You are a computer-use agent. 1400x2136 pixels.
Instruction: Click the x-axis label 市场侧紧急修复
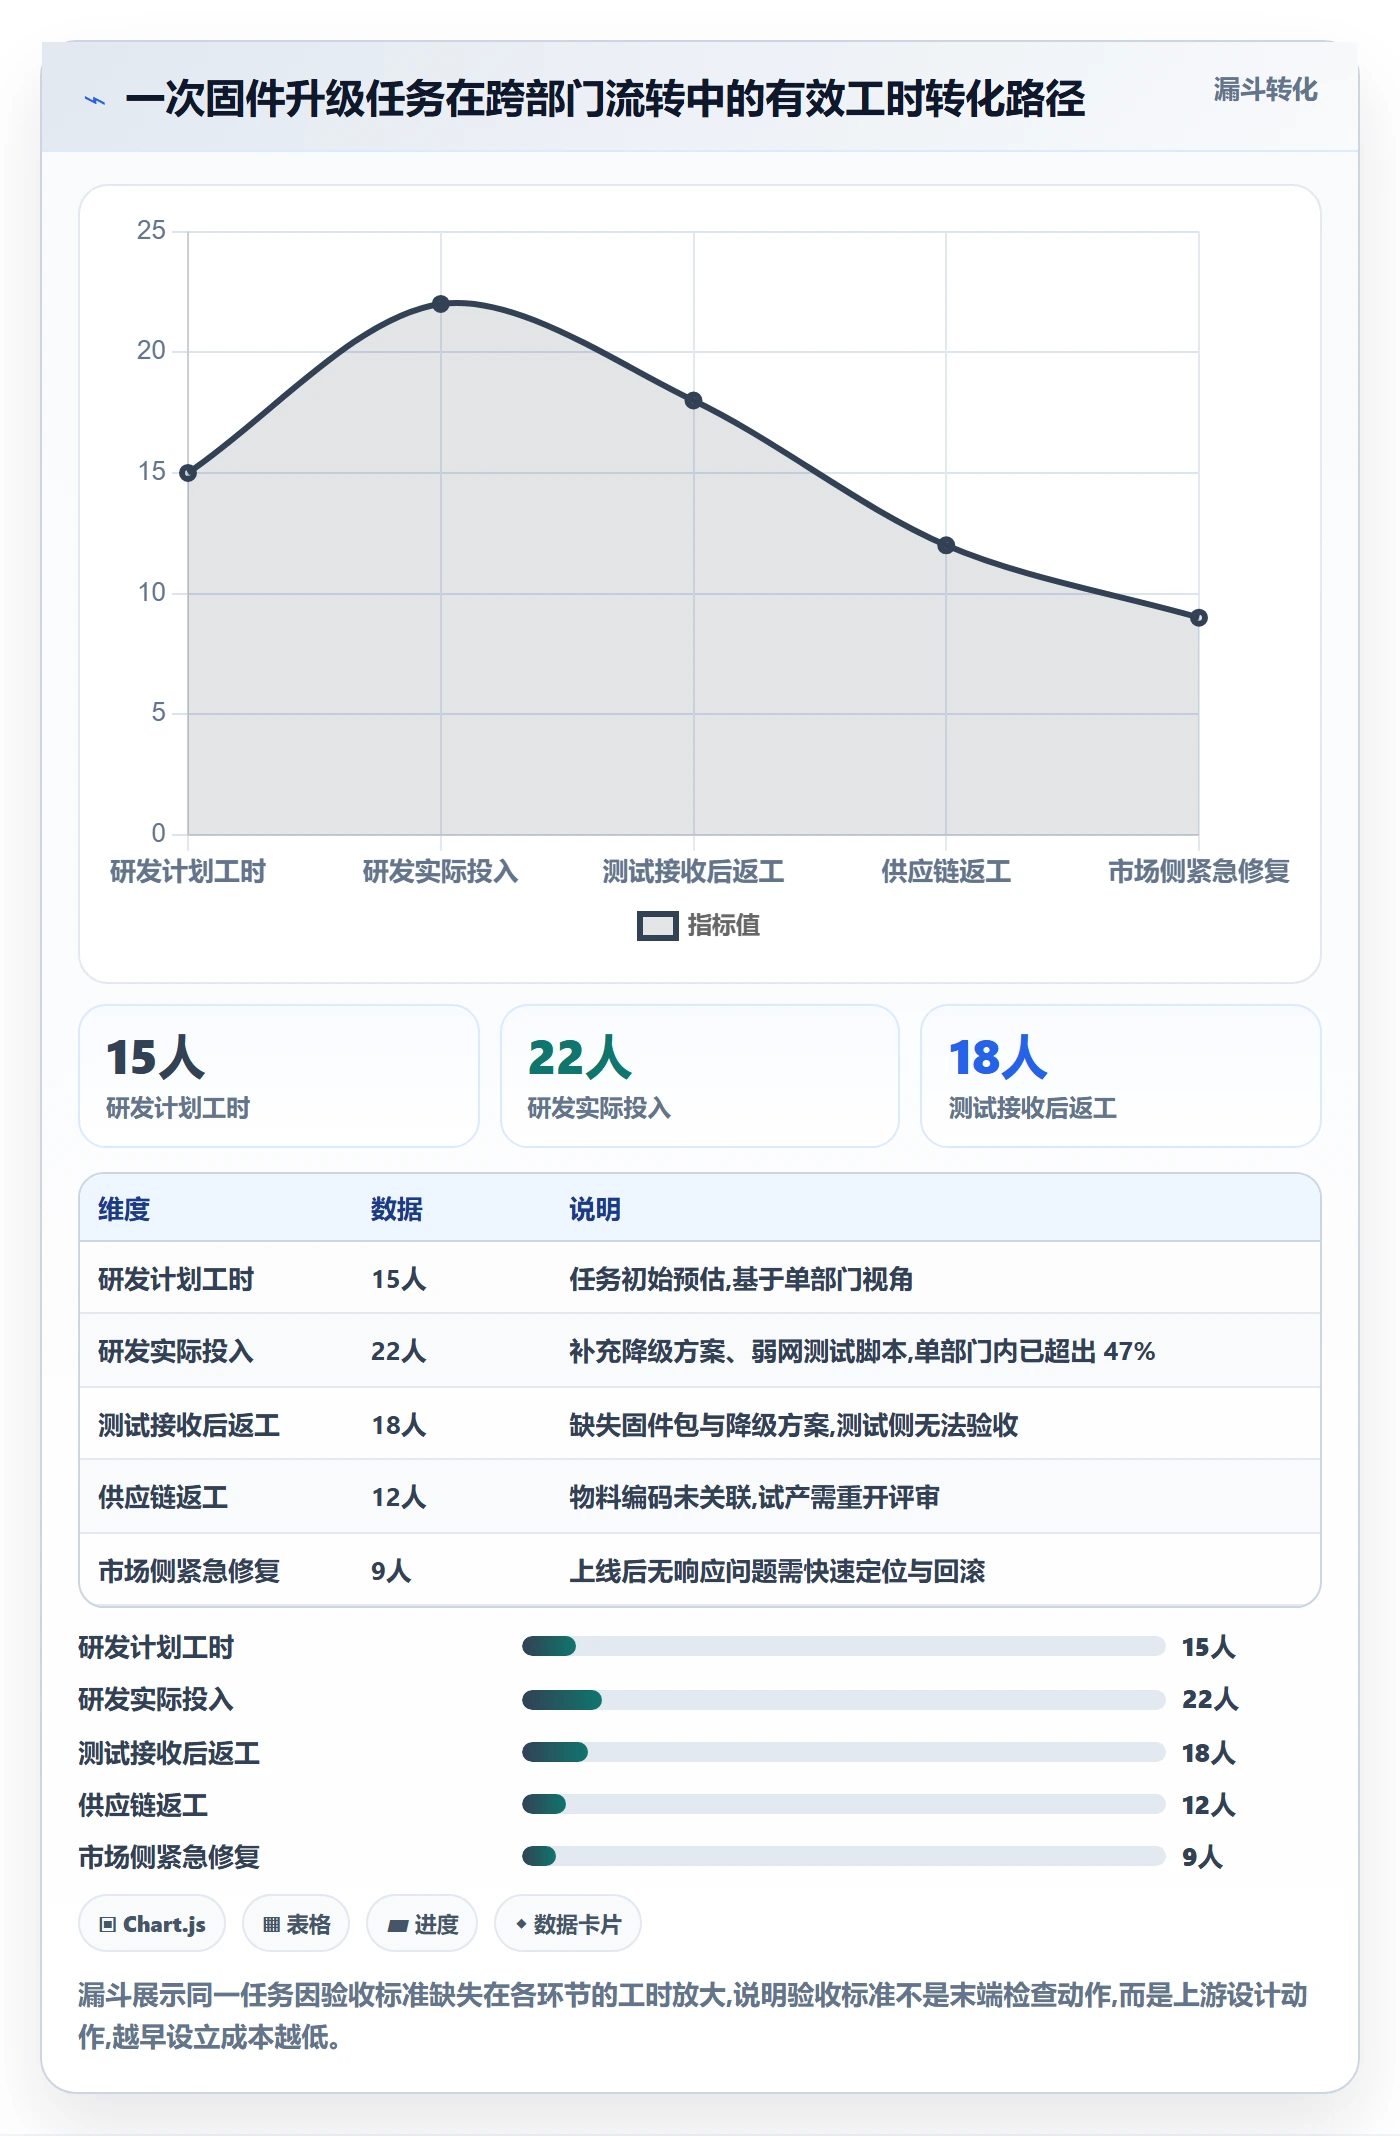[x=1199, y=872]
